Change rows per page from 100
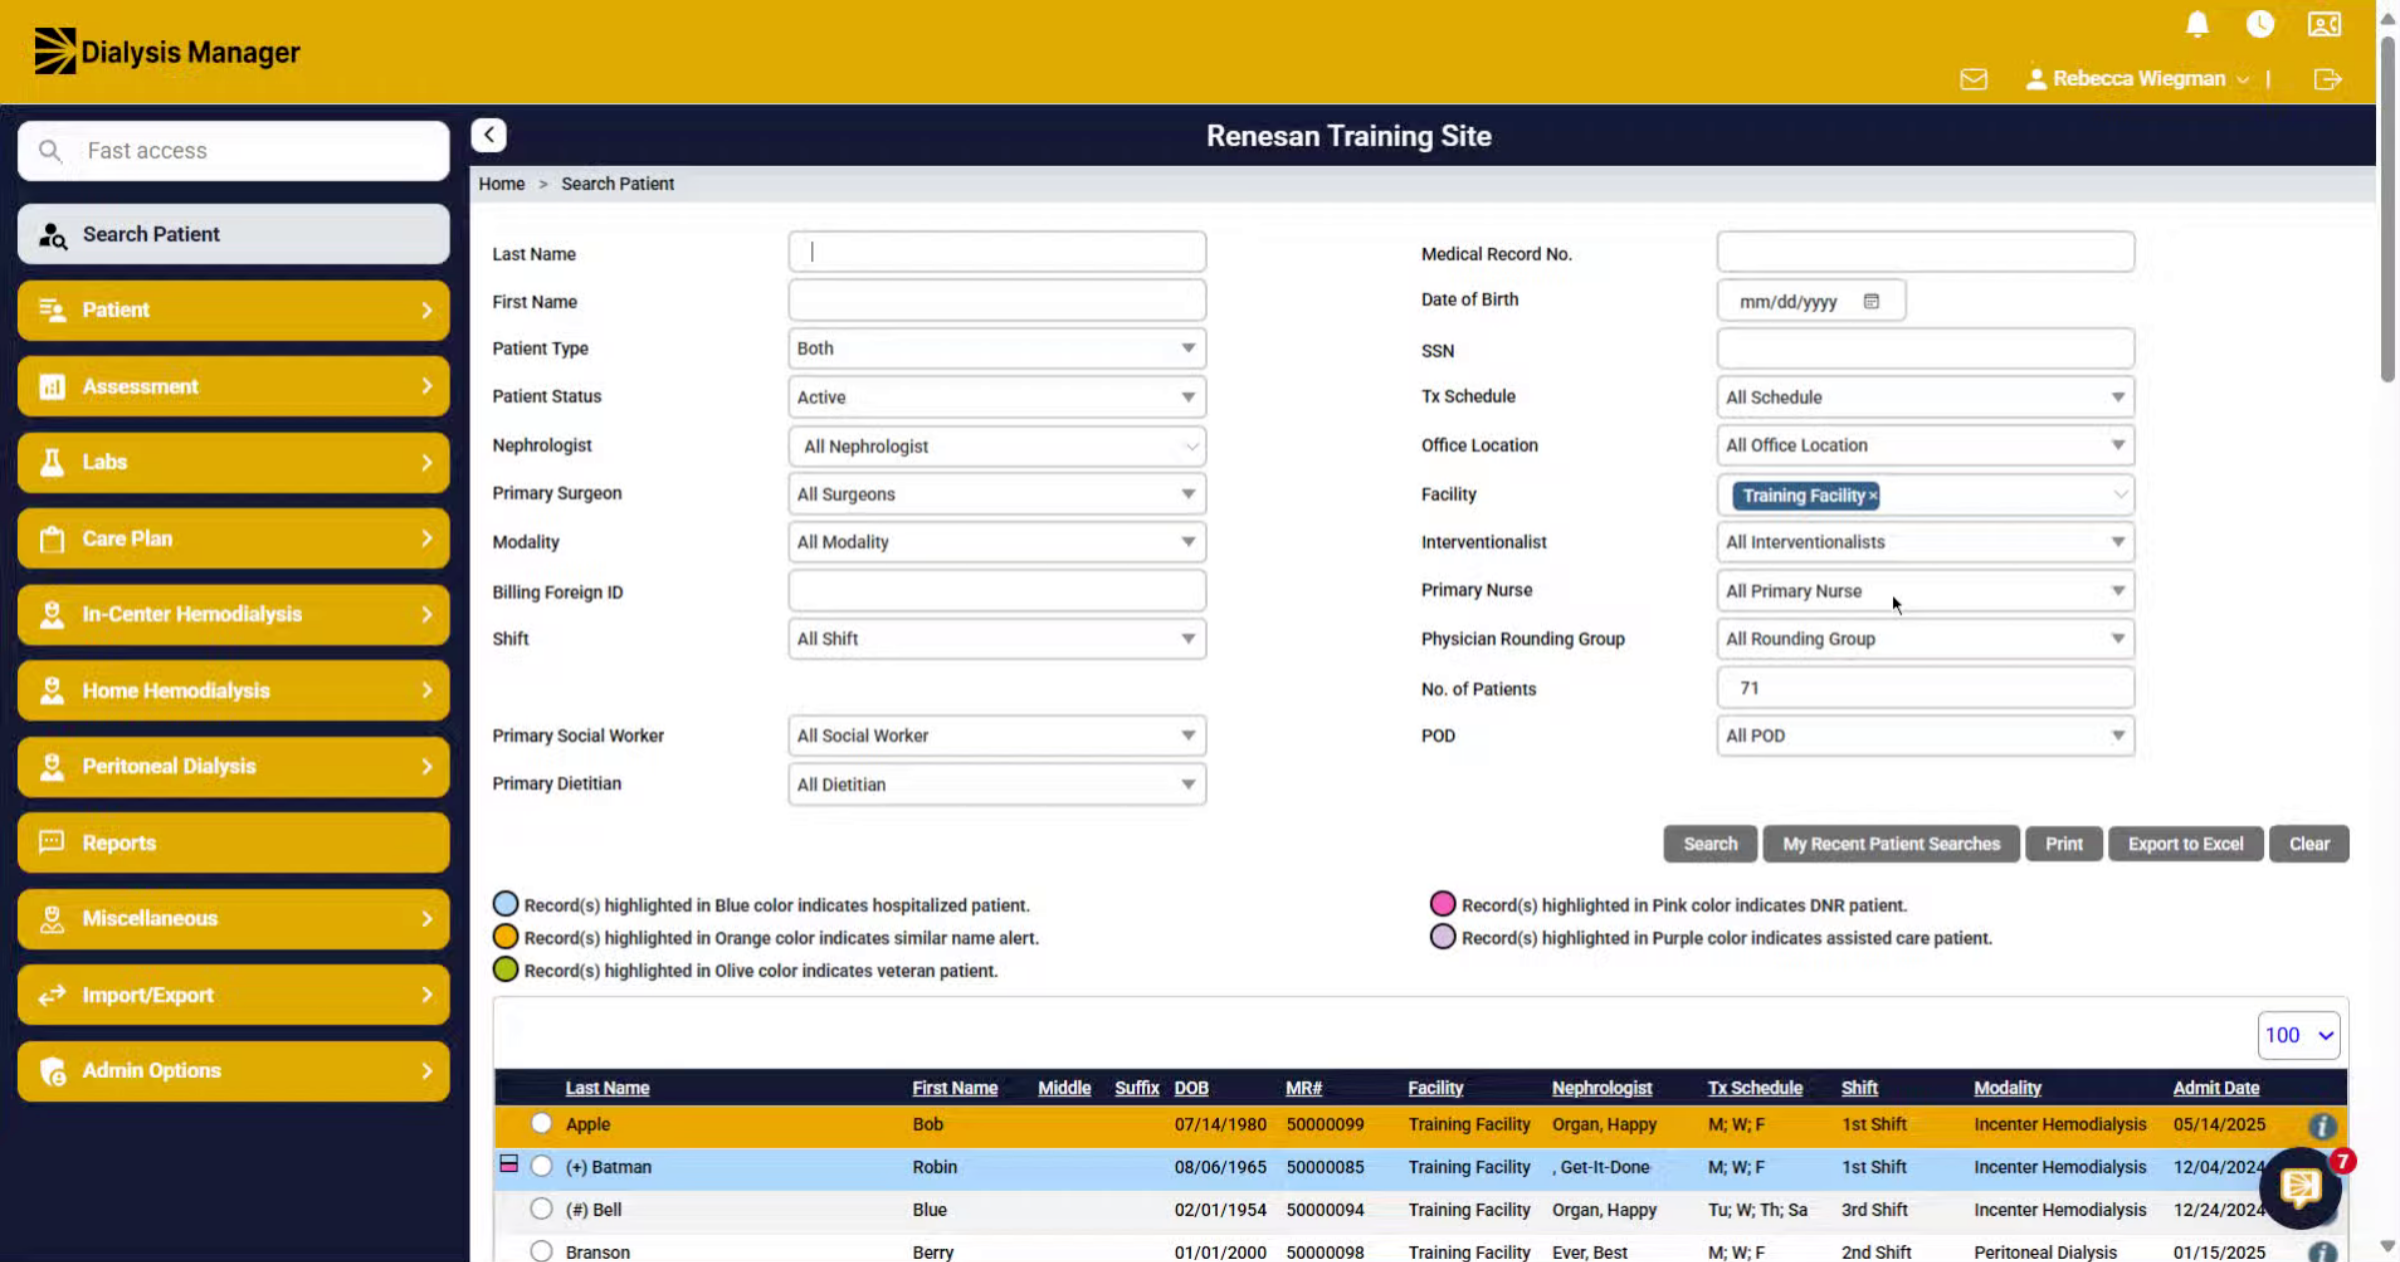Screen dimensions: 2400x1262 (x=2298, y=1035)
